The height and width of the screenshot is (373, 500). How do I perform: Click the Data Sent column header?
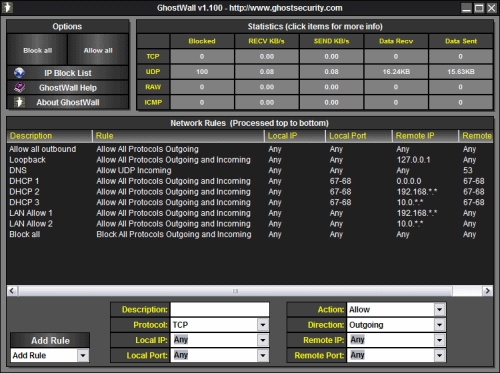pos(461,41)
